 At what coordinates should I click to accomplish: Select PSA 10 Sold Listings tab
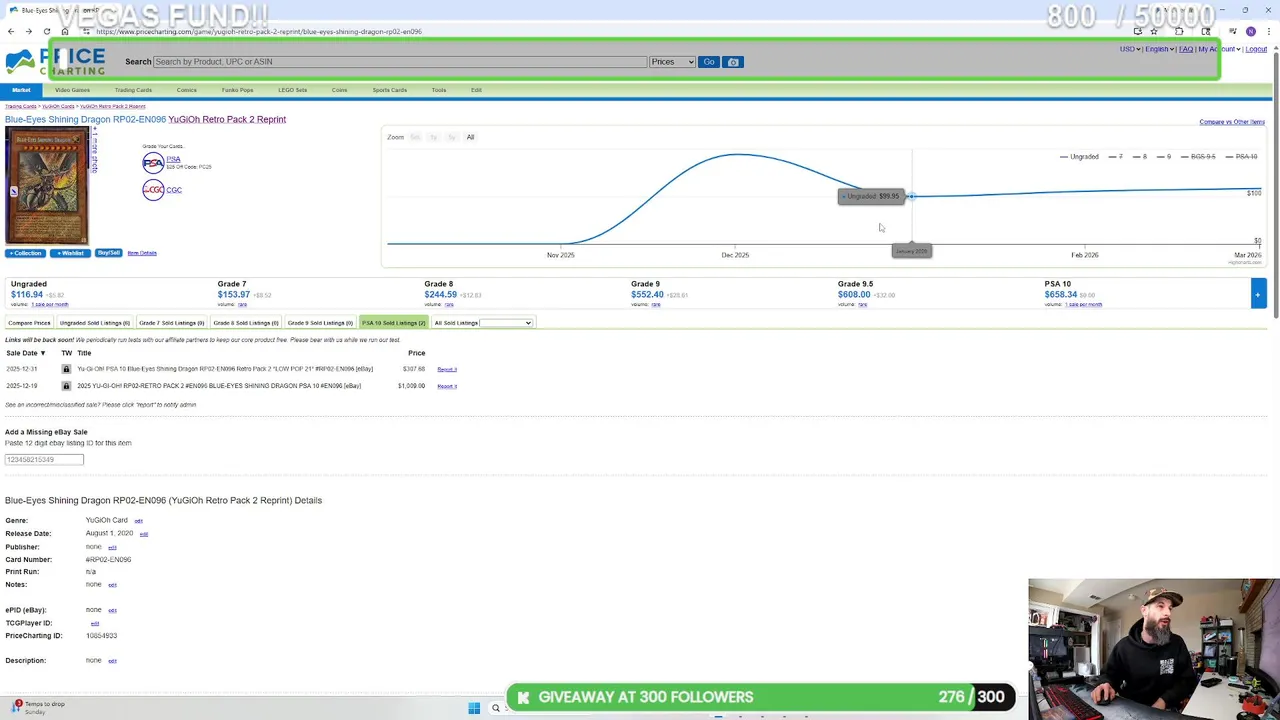394,323
